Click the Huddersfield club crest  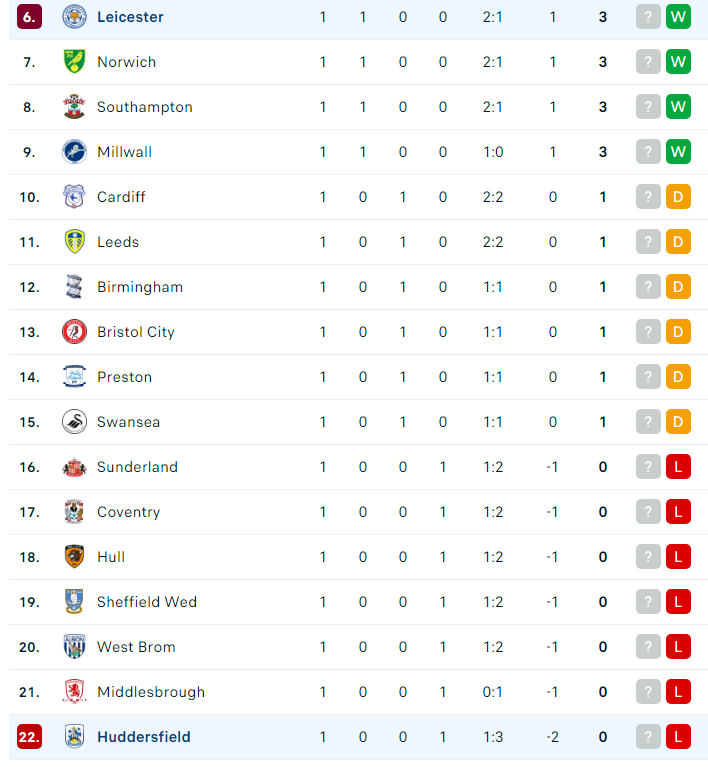pos(74,737)
